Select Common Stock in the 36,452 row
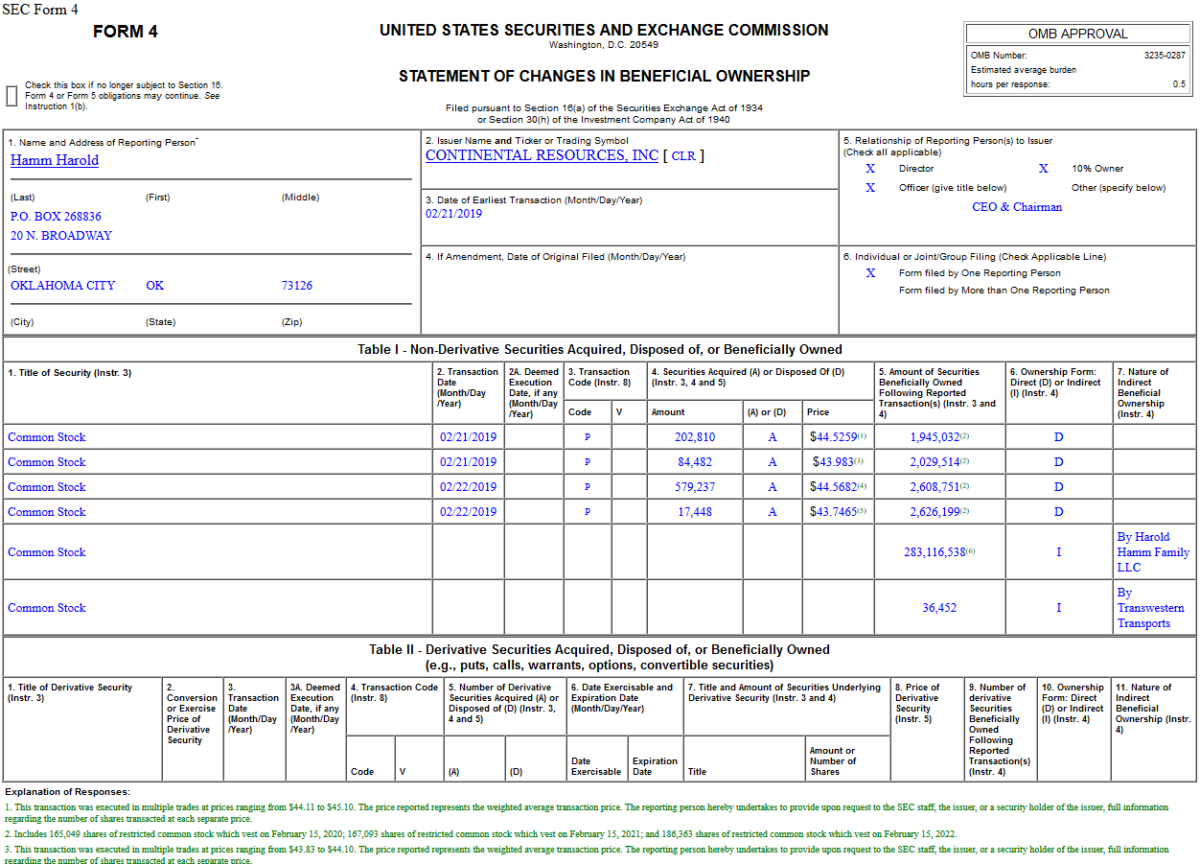This screenshot has height=864, width=1200. 47,608
